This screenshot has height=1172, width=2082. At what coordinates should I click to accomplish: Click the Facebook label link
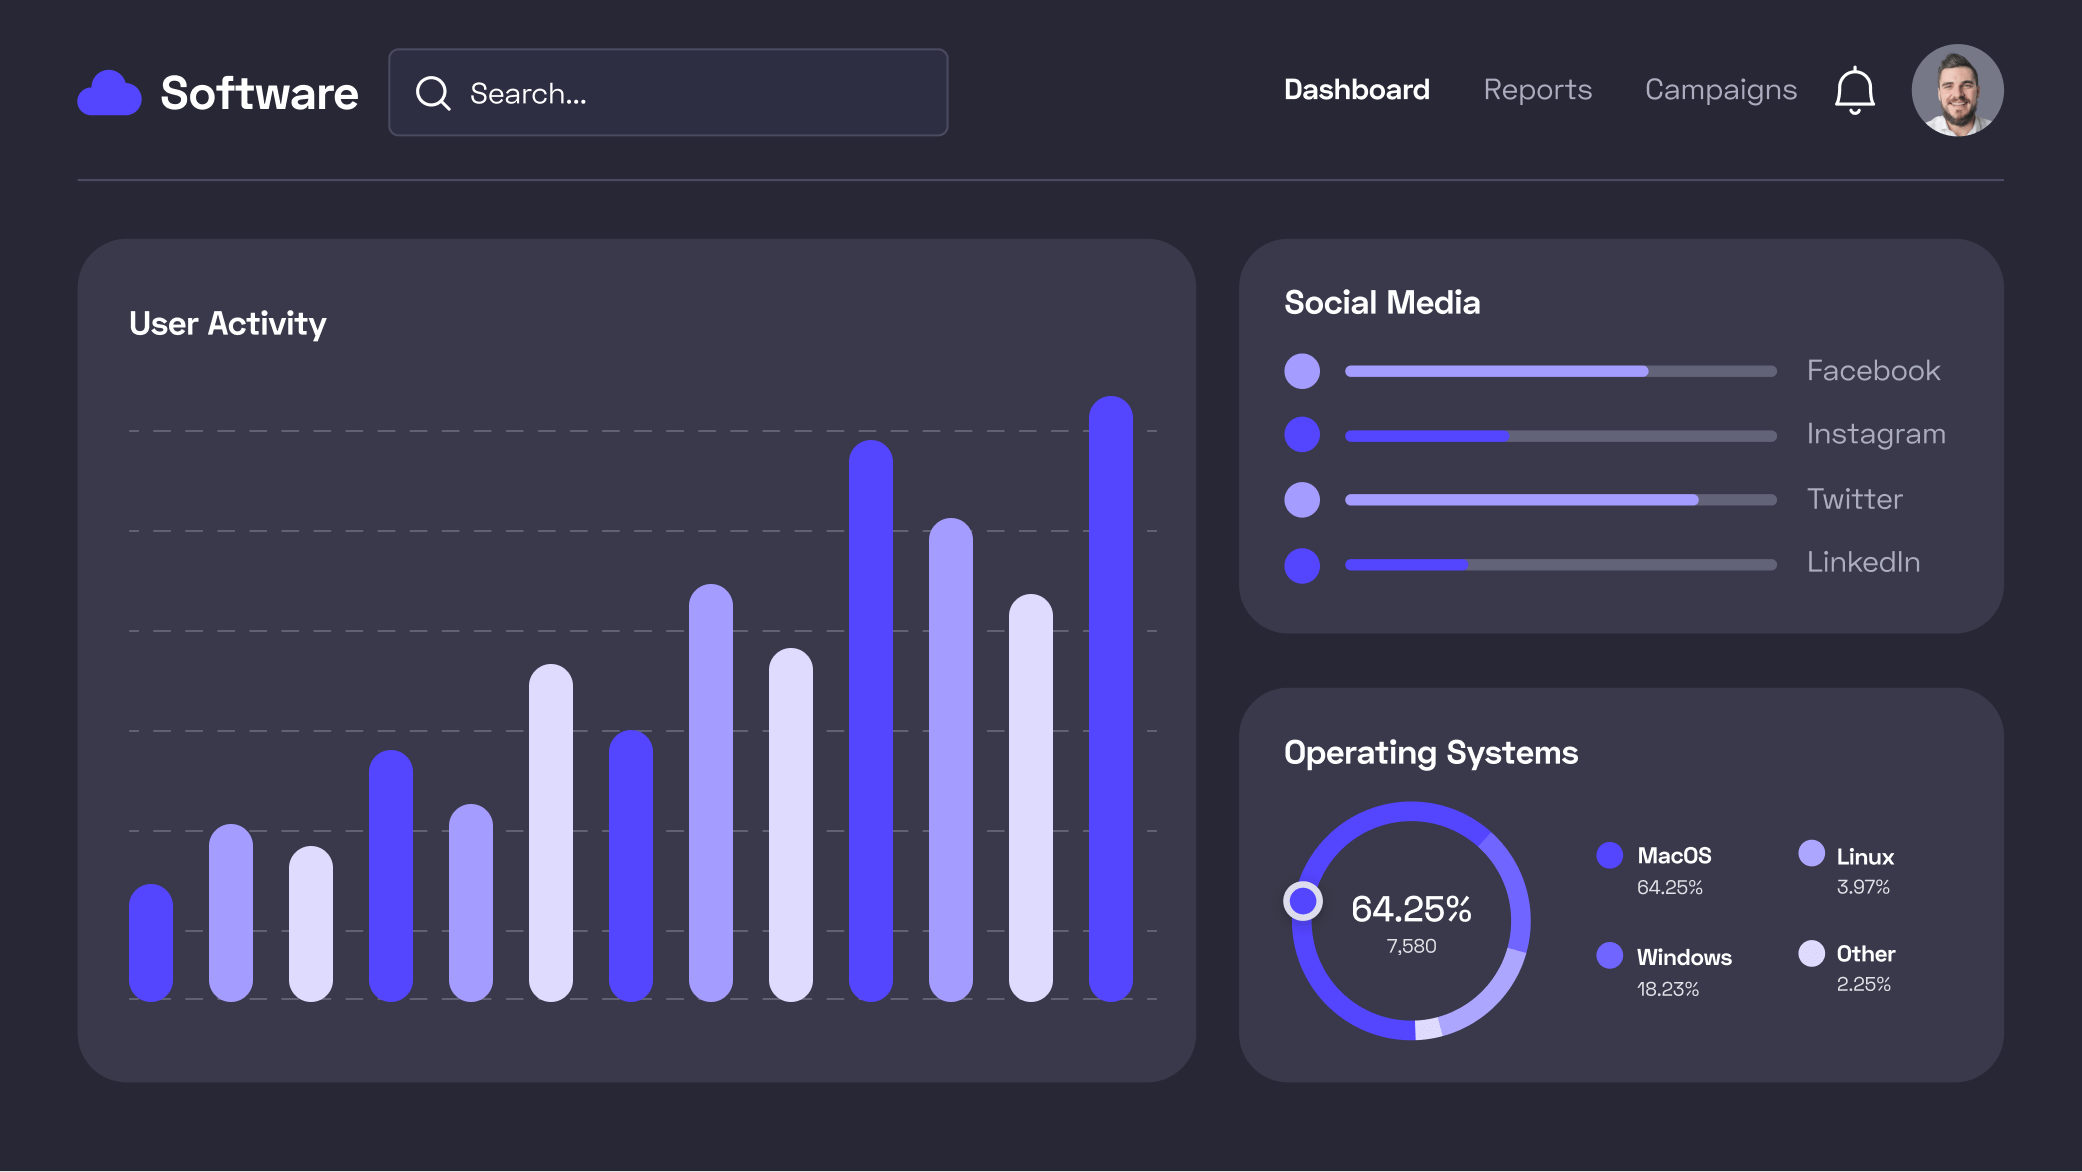pos(1873,371)
